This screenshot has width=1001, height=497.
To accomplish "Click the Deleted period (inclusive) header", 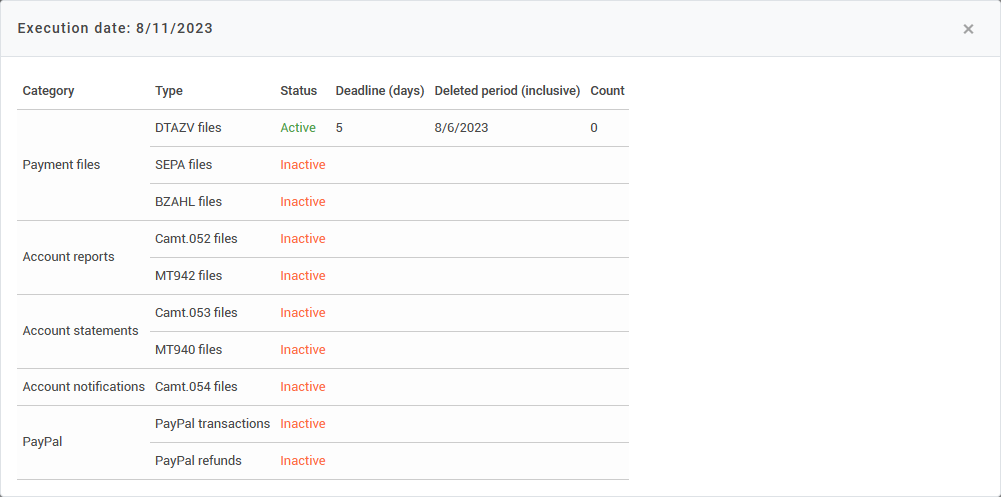I will click(x=507, y=91).
